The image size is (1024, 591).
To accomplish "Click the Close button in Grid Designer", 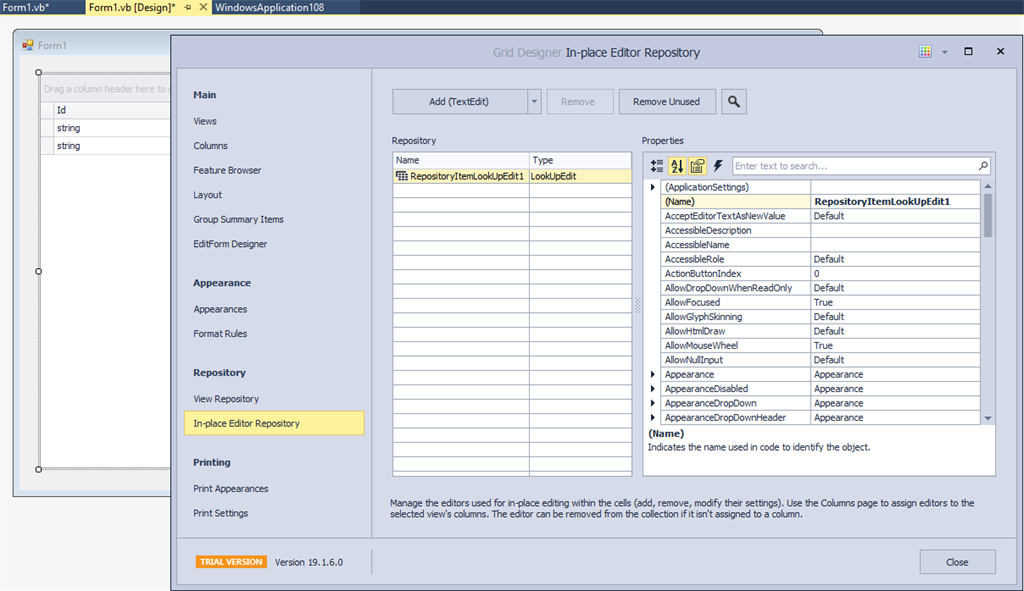I will pyautogui.click(x=956, y=561).
